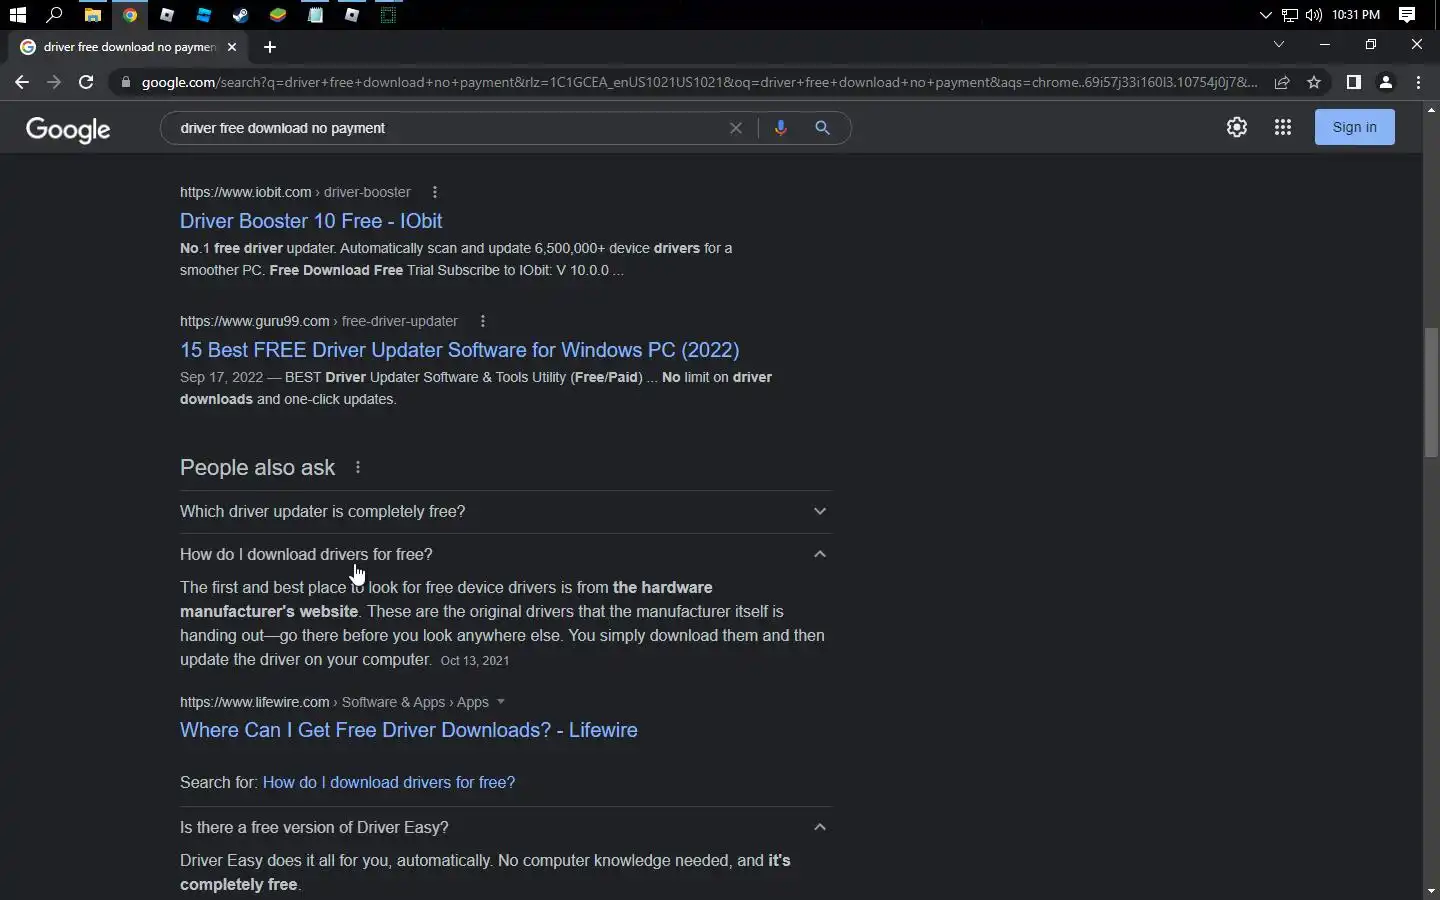Open Windows taskbar search magnifier
This screenshot has width=1440, height=900.
click(x=55, y=15)
